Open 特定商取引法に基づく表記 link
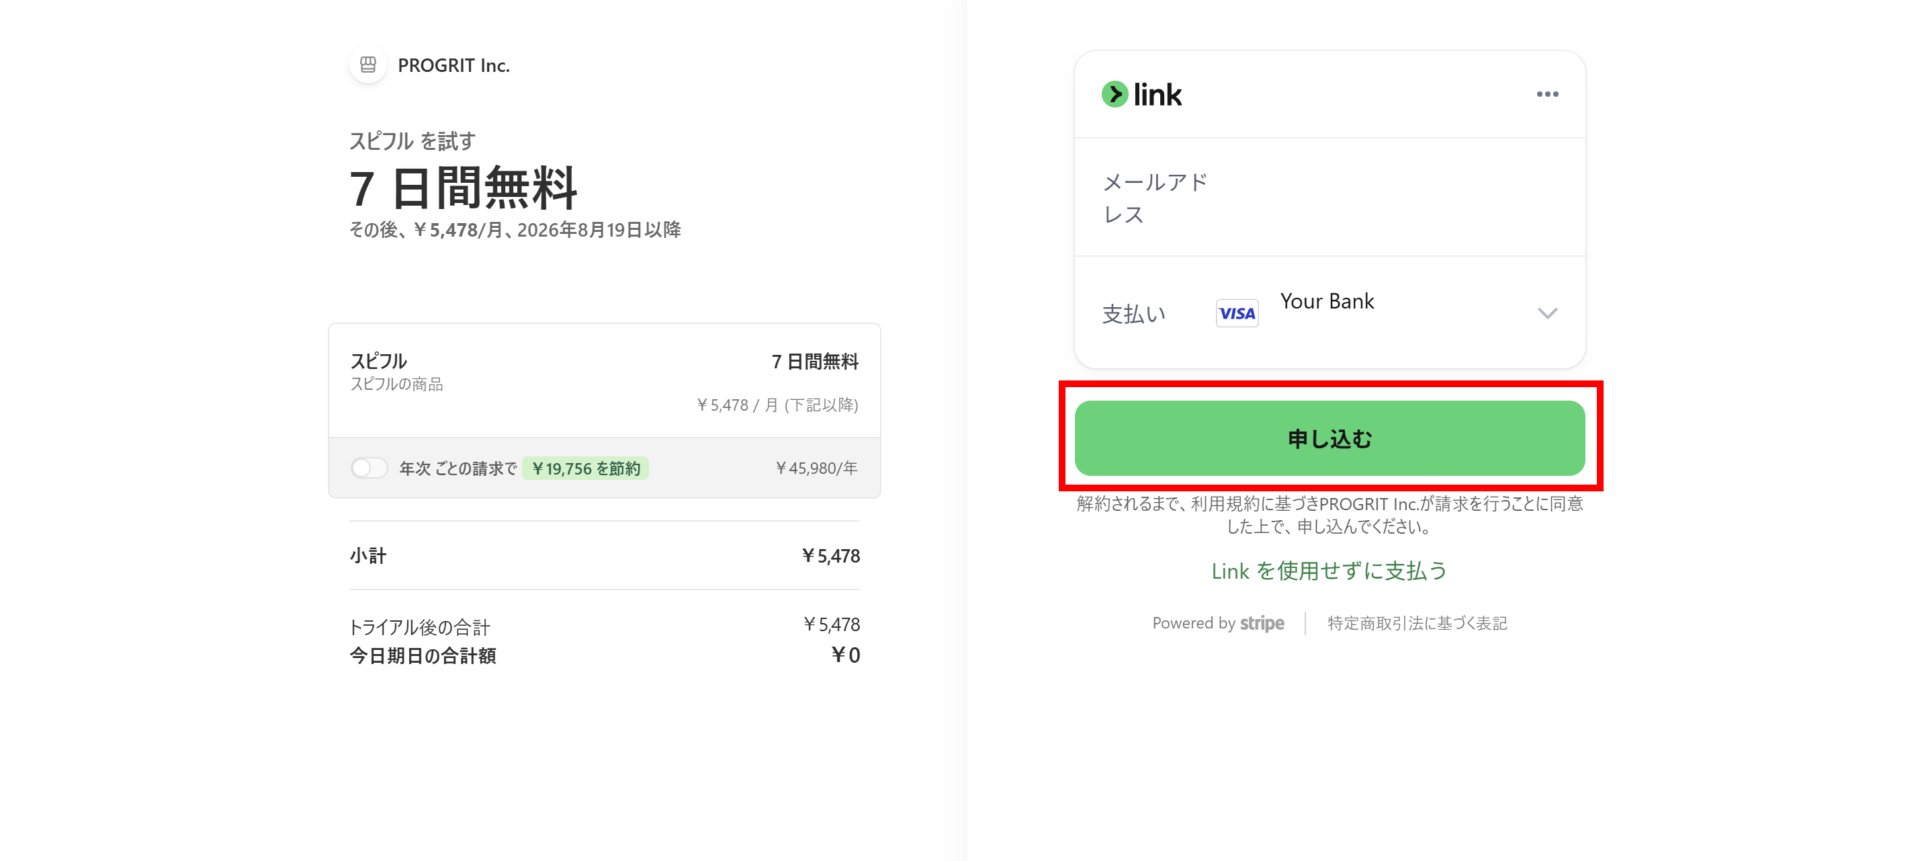Viewport: 1920px width, 861px height. tap(1417, 623)
